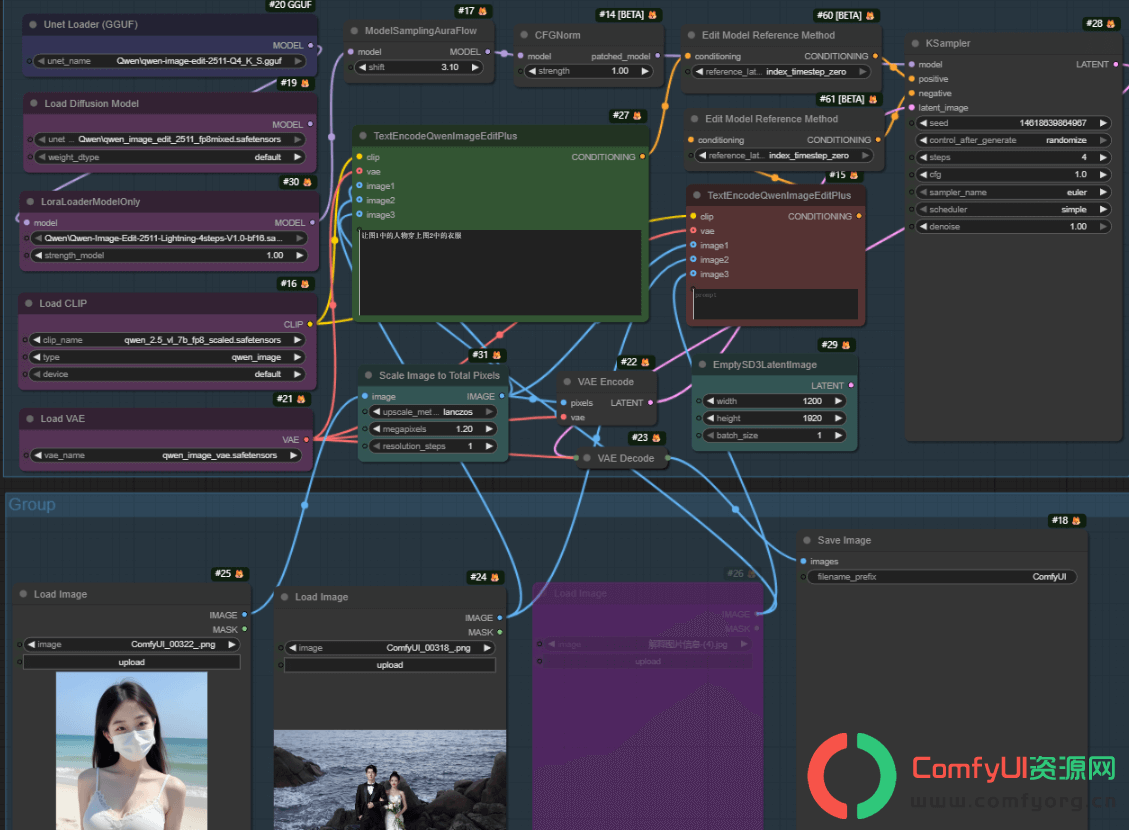Decrease the CFGNorm strength value

[x=531, y=71]
